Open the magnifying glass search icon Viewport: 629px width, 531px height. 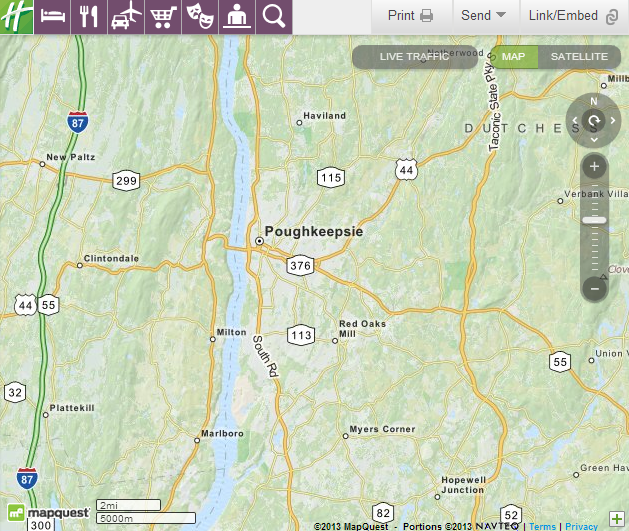[274, 17]
